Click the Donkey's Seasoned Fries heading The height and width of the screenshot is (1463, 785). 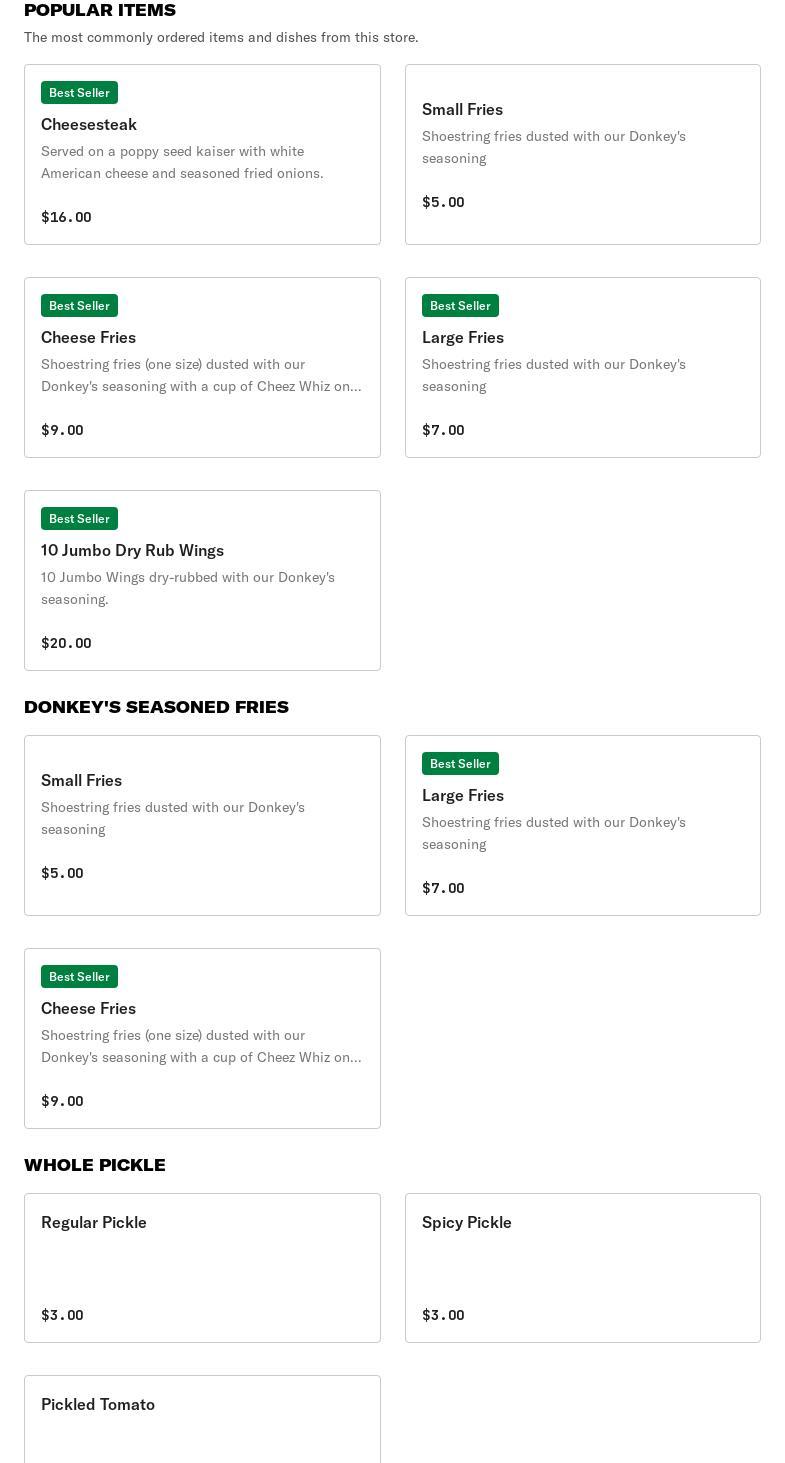156,707
